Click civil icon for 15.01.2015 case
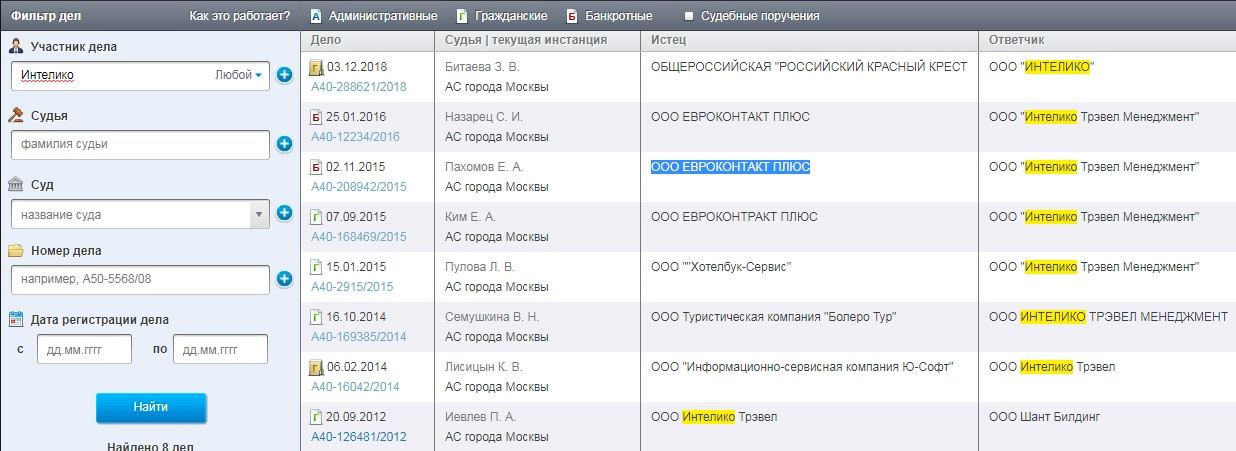The image size is (1236, 451). tap(316, 267)
